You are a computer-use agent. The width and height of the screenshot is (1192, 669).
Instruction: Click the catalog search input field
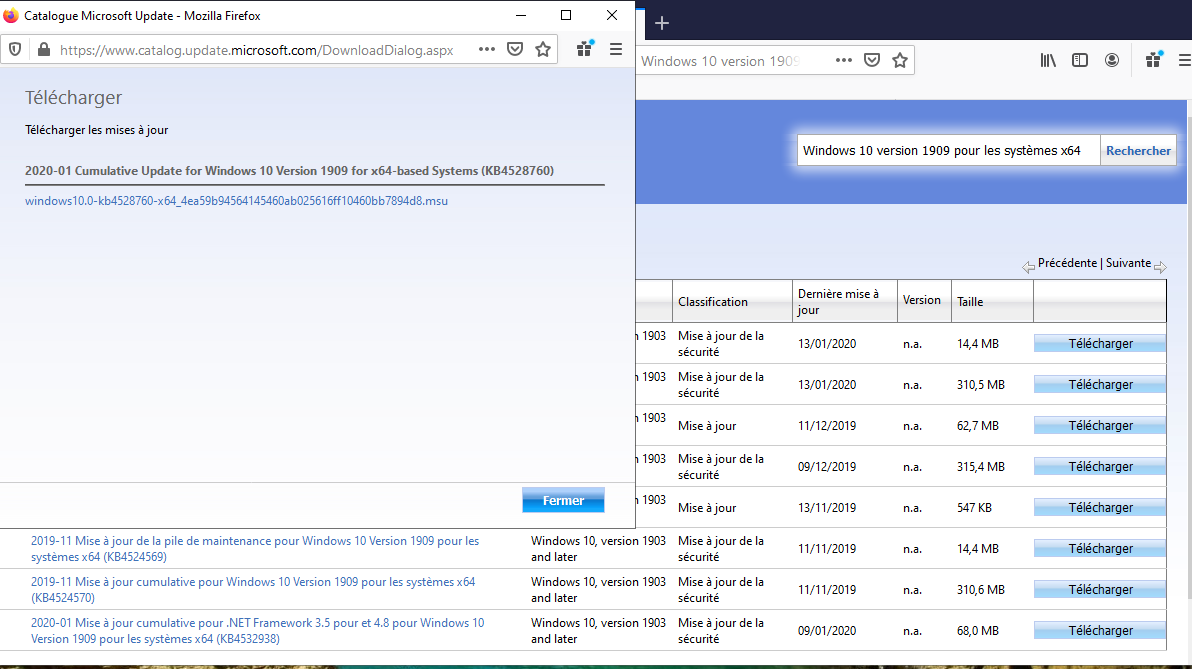(x=948, y=151)
